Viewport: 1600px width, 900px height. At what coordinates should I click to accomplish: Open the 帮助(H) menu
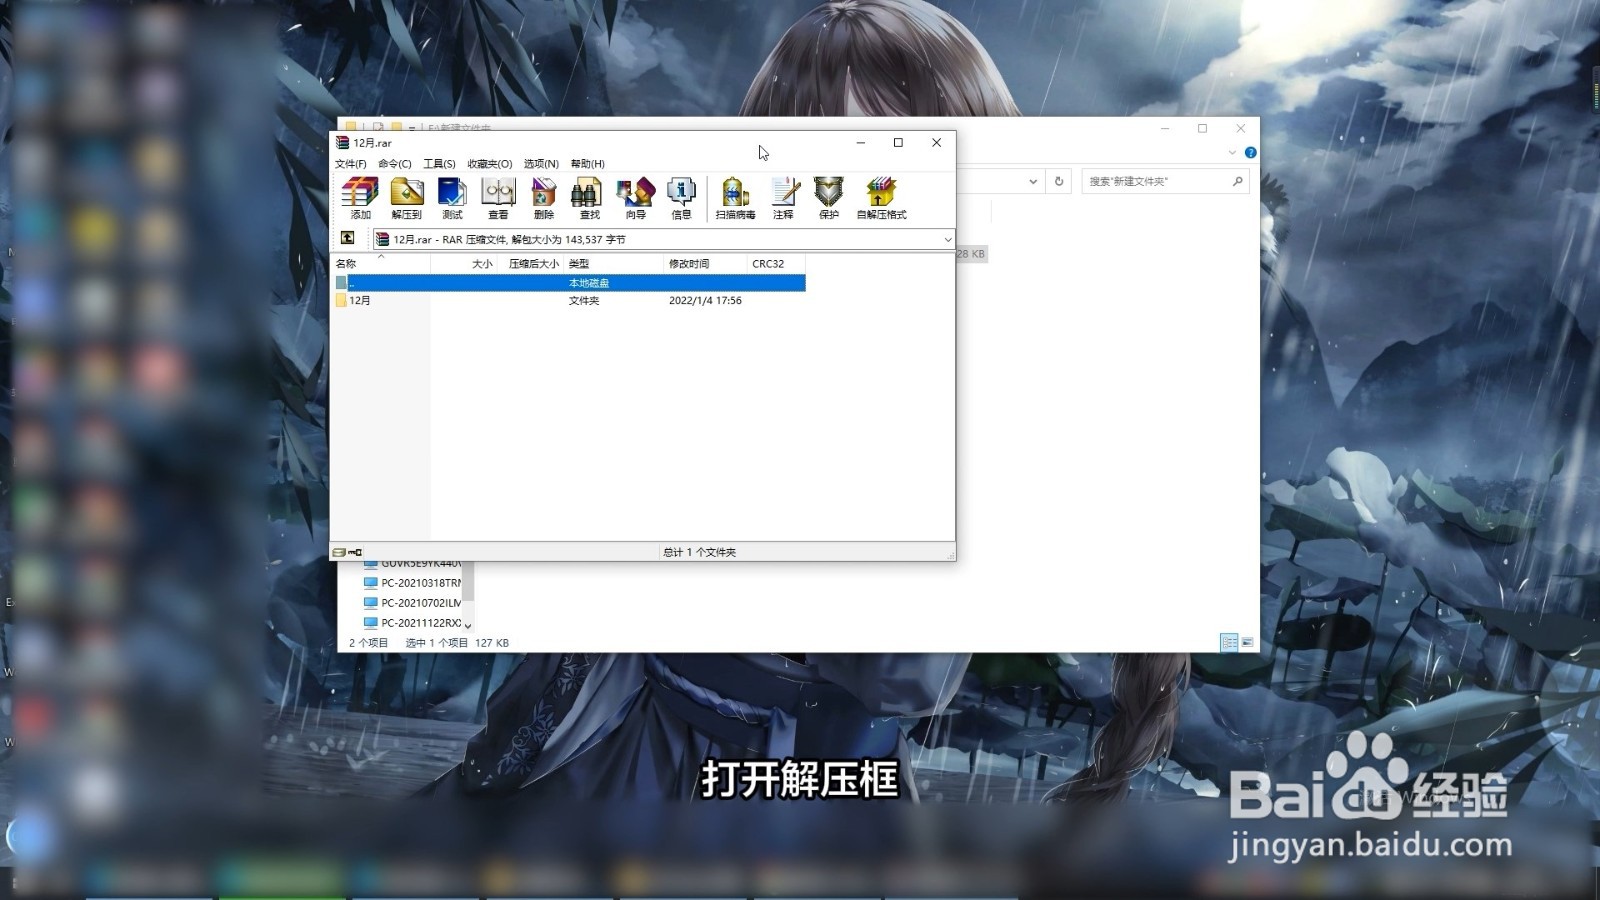[x=587, y=164]
